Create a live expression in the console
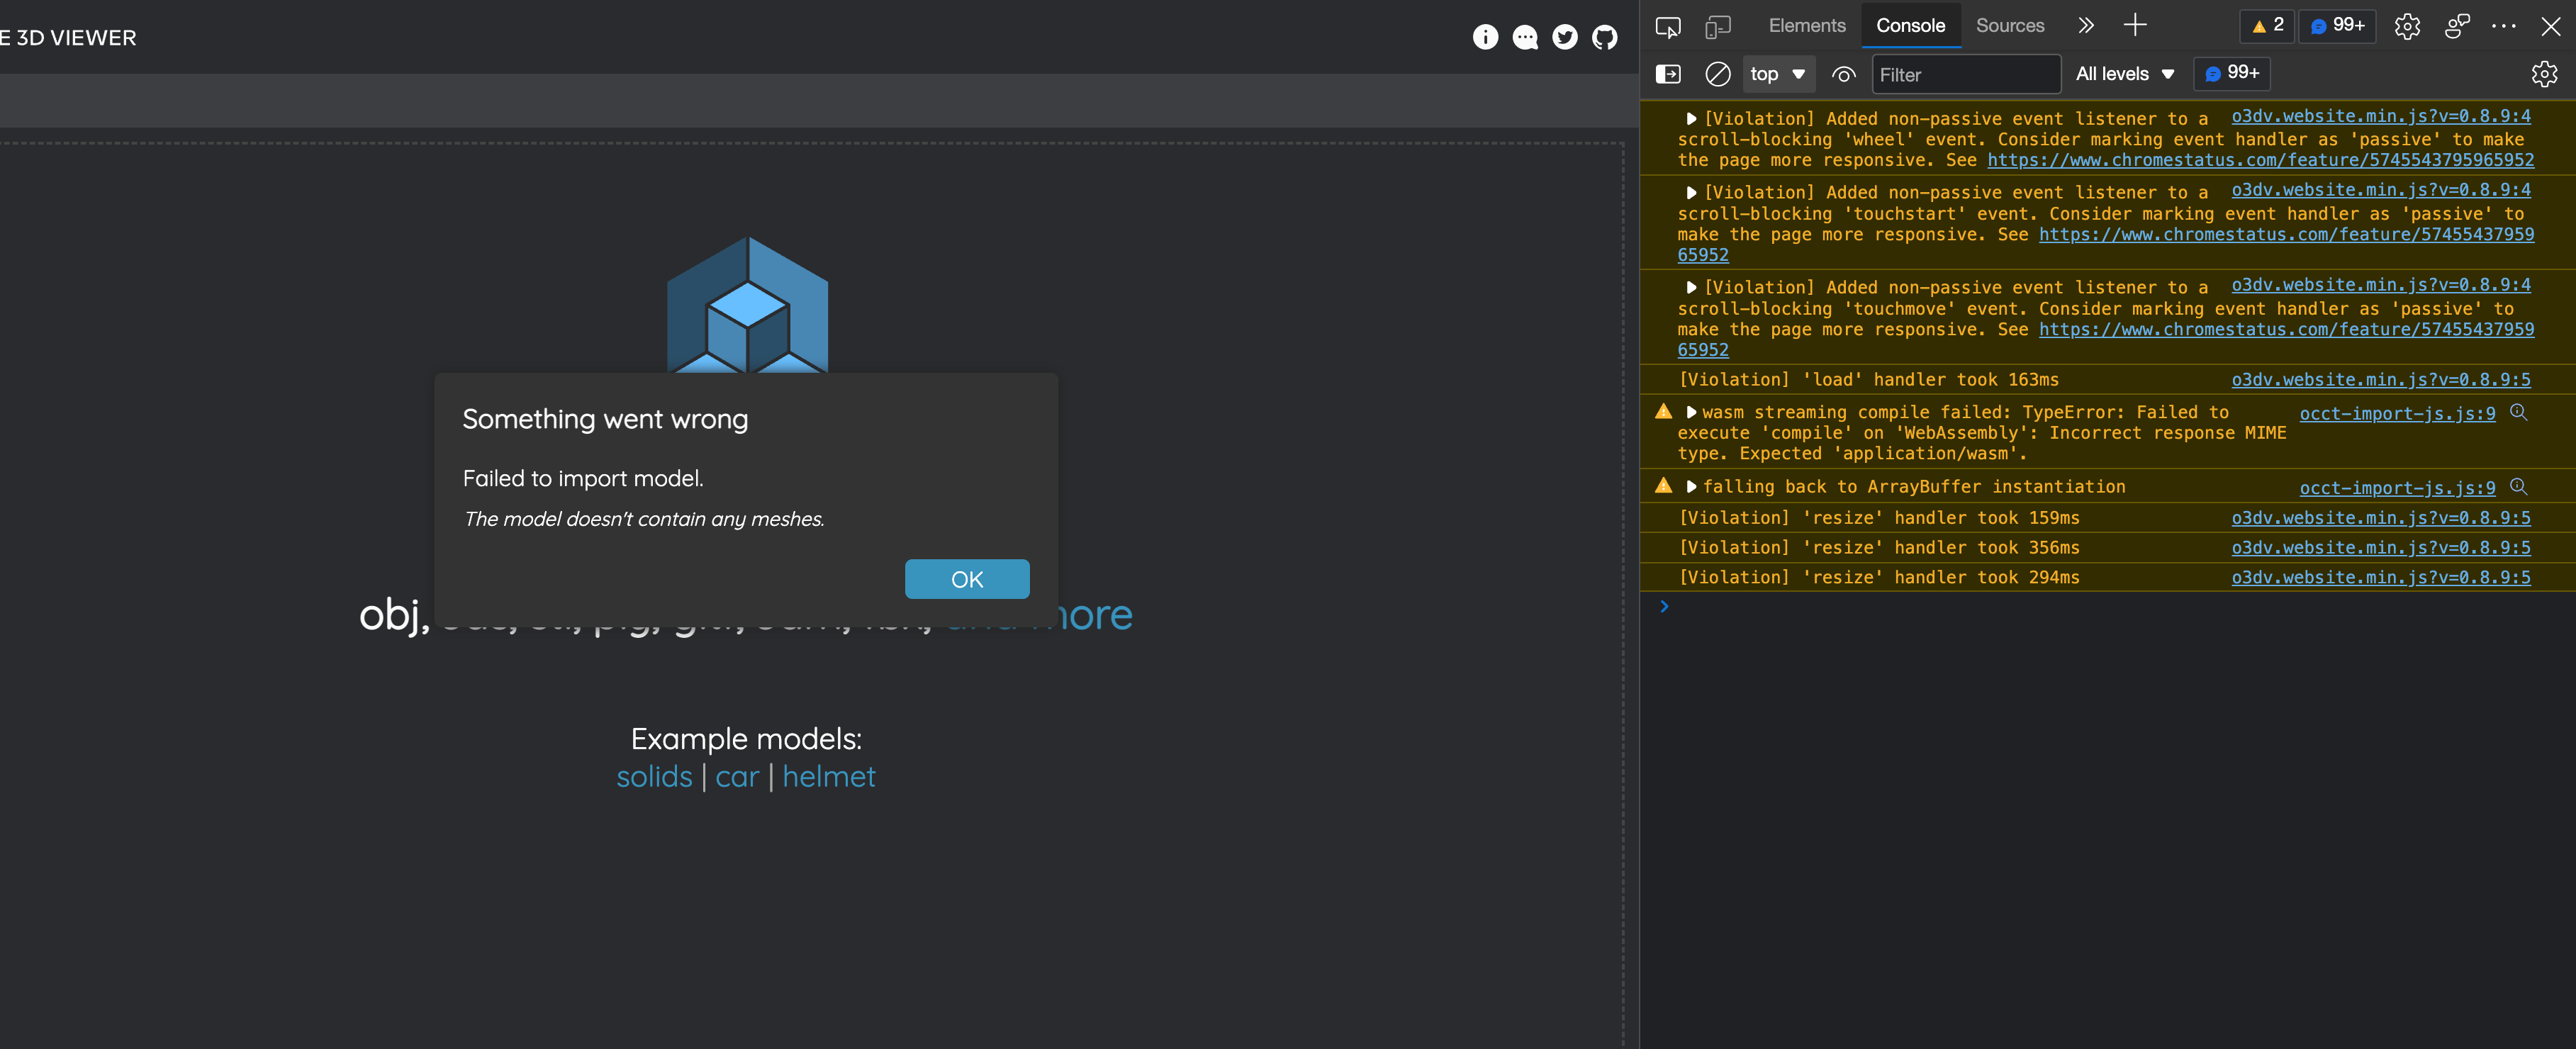The height and width of the screenshot is (1049, 2576). (1844, 74)
